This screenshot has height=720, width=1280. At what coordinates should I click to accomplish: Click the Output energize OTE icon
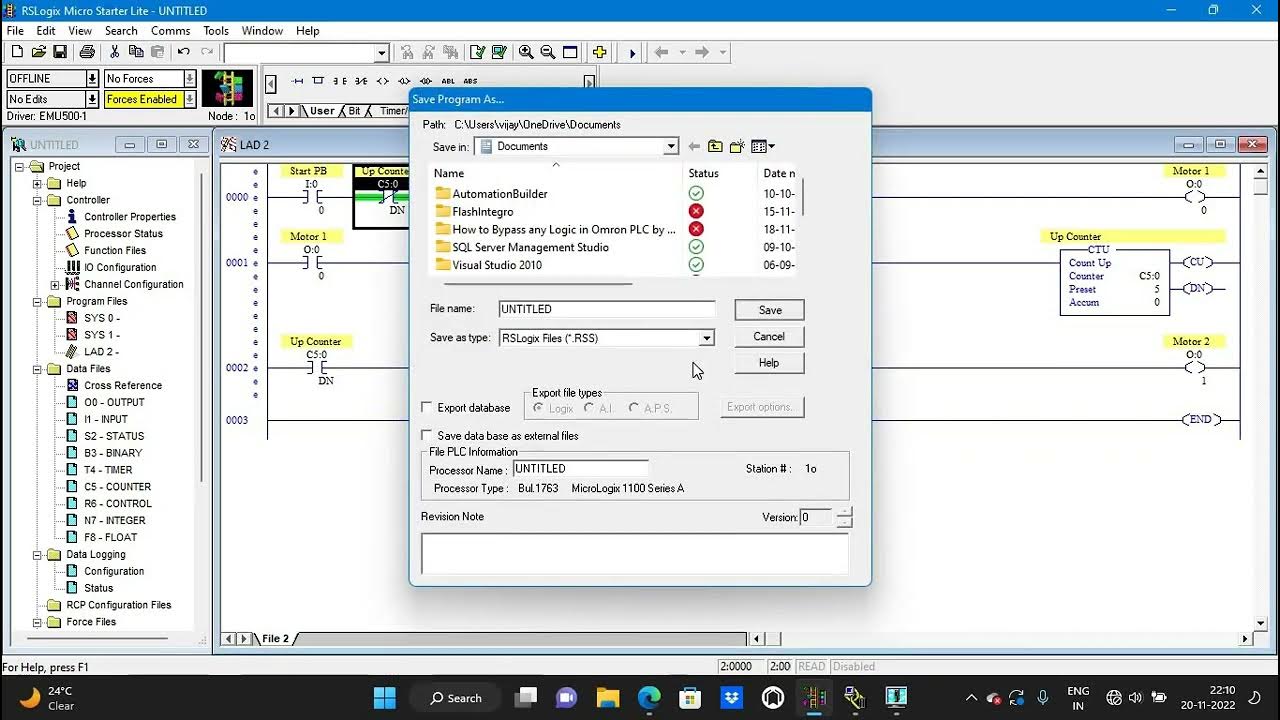[x=383, y=81]
